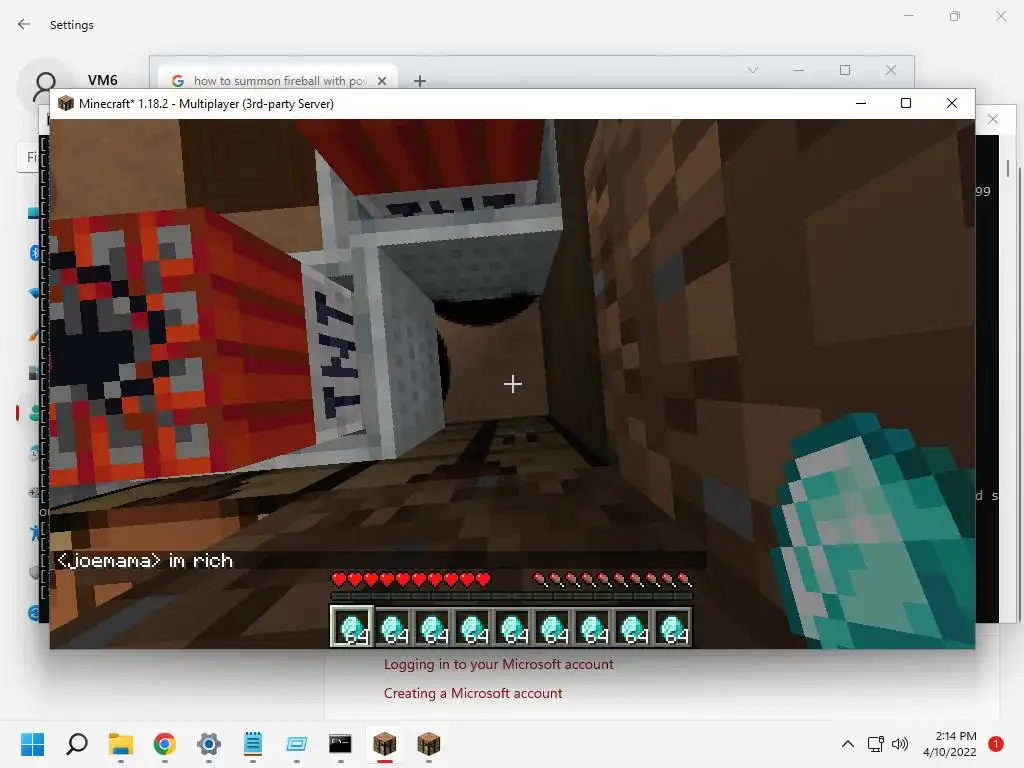Open Settings gear in the taskbar

209,744
